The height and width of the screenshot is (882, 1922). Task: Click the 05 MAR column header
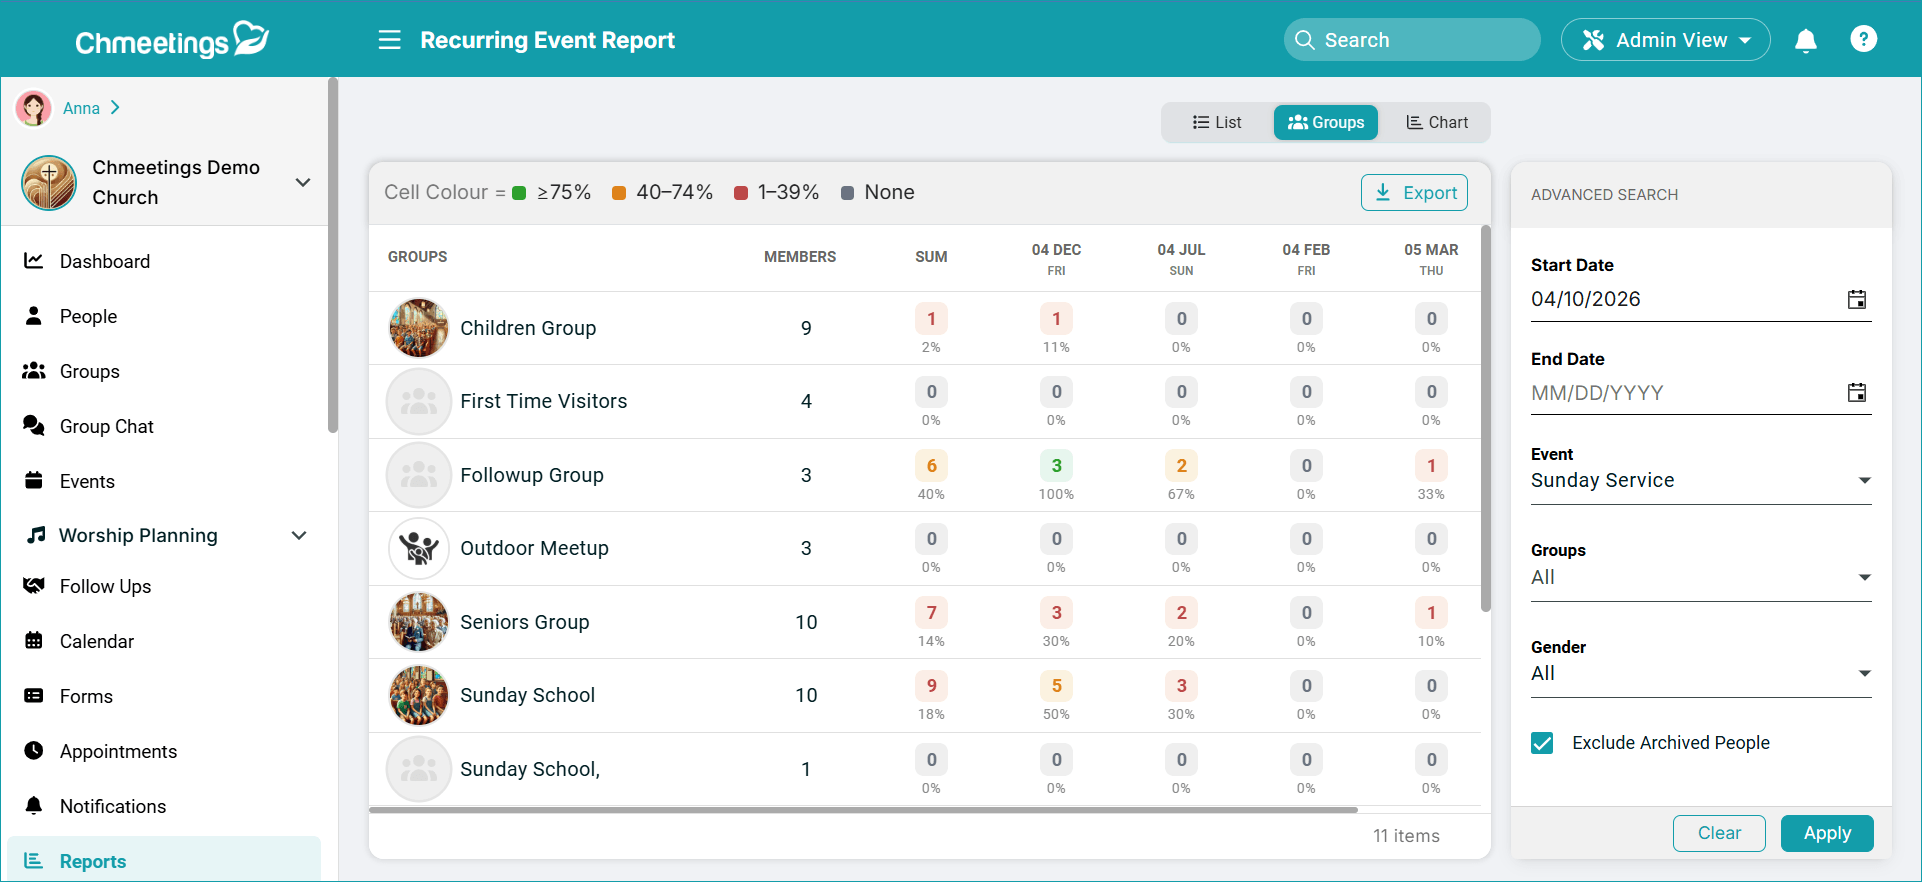pyautogui.click(x=1431, y=258)
